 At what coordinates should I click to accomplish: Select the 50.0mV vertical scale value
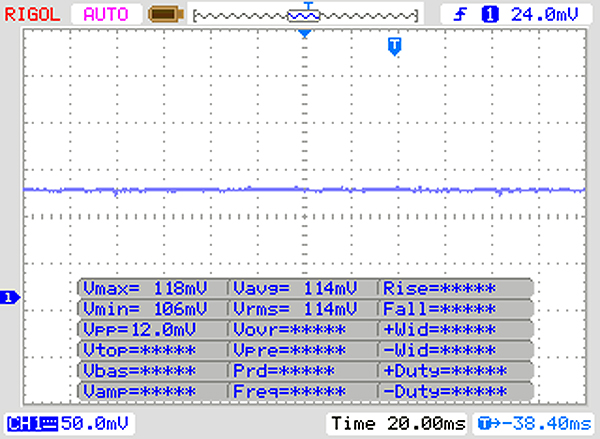95,424
